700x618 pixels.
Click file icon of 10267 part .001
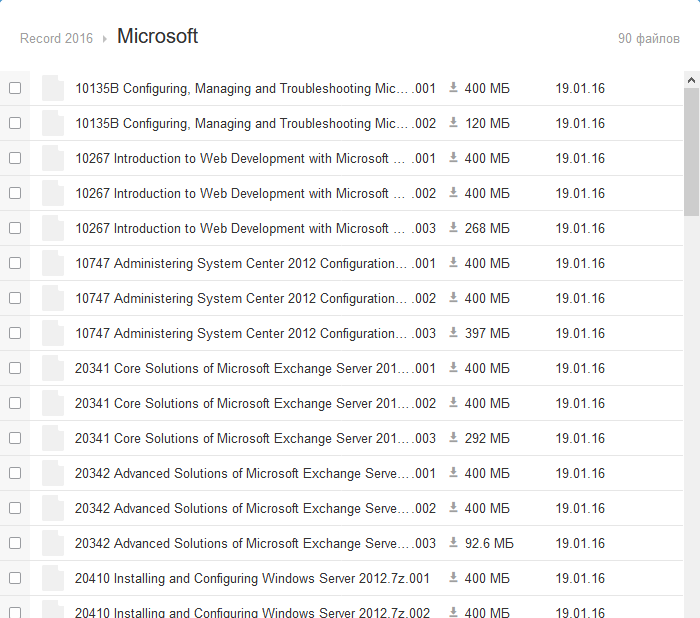pos(53,158)
